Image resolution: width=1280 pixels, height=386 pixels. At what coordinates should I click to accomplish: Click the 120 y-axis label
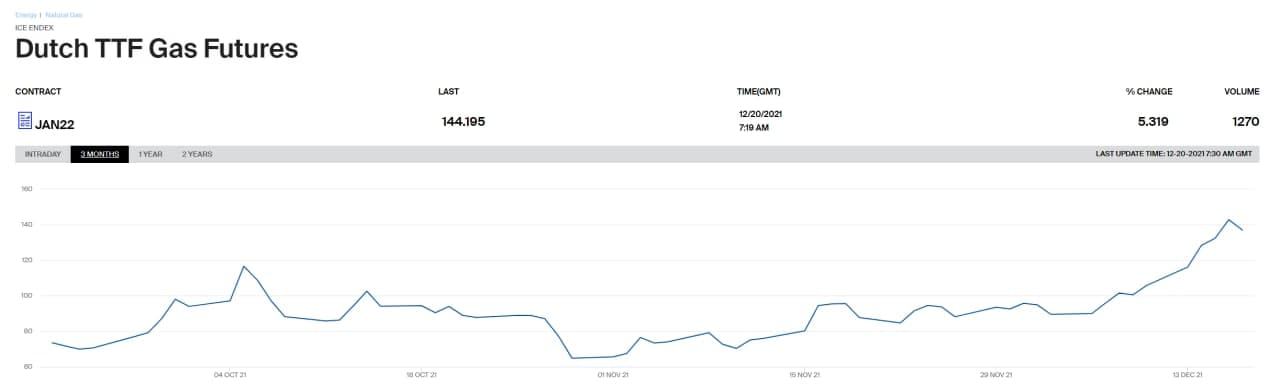coord(27,260)
